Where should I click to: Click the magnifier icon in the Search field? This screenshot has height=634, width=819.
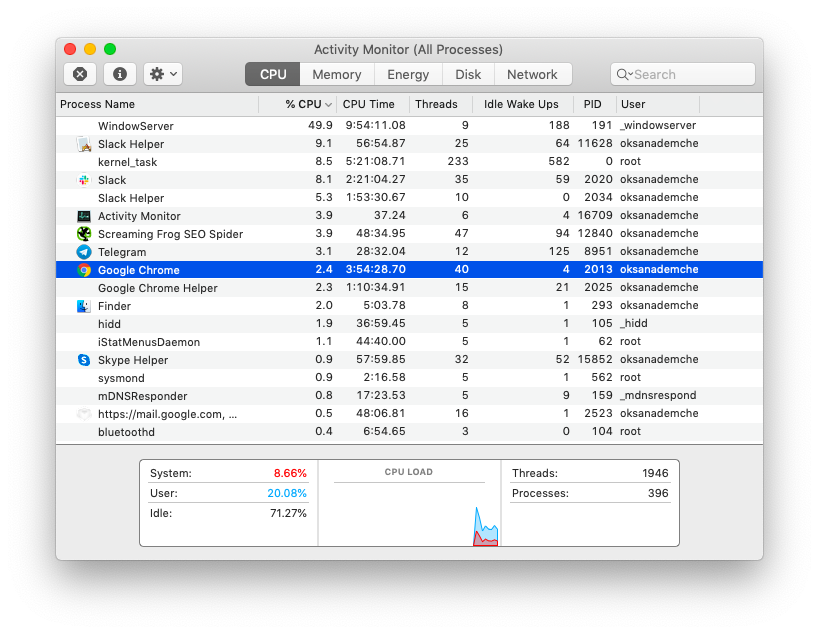(x=624, y=75)
